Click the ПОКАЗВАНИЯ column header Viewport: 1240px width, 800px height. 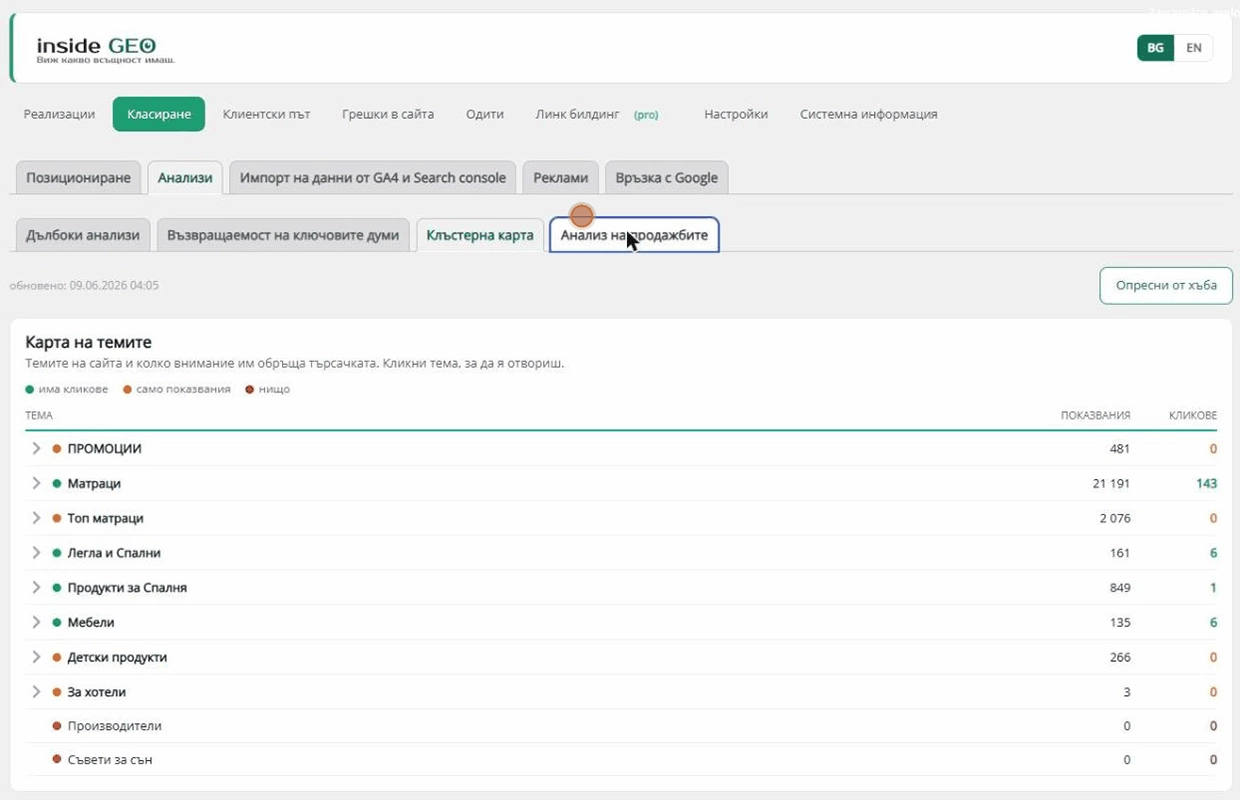[1095, 415]
